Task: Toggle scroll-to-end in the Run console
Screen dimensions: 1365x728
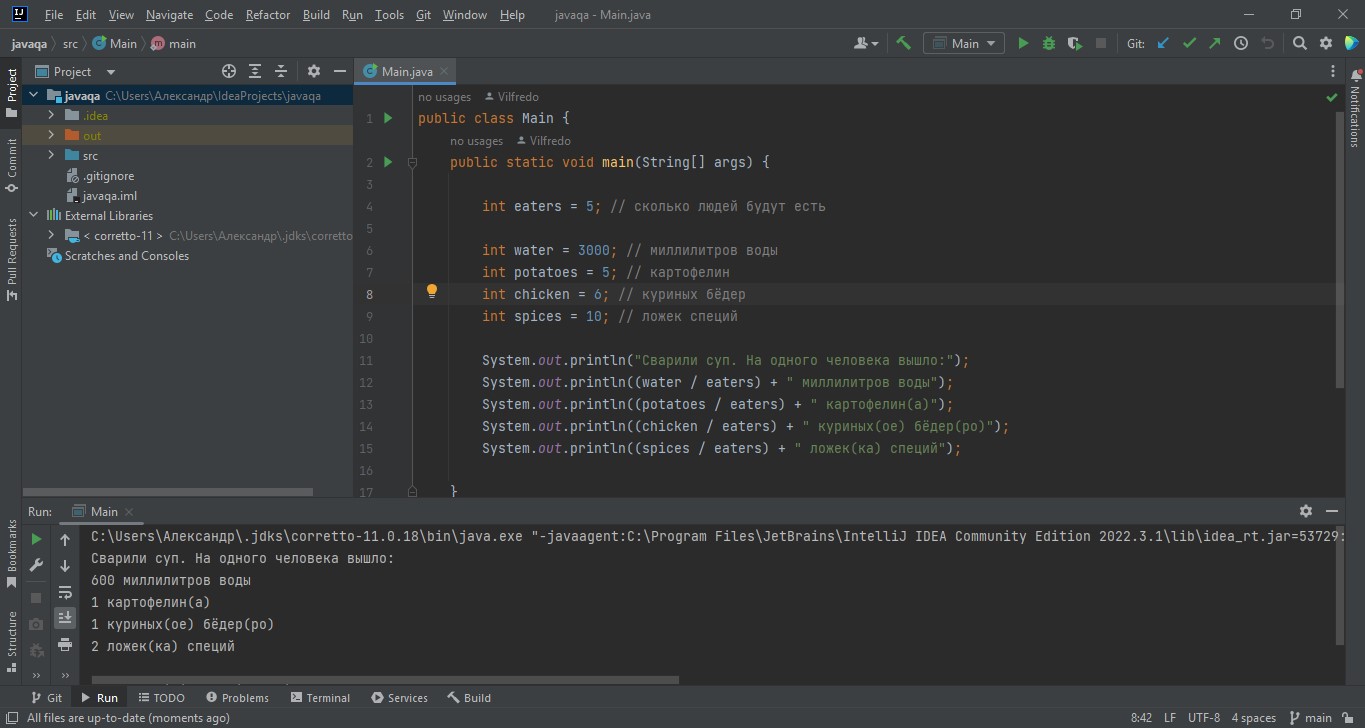Action: [65, 618]
